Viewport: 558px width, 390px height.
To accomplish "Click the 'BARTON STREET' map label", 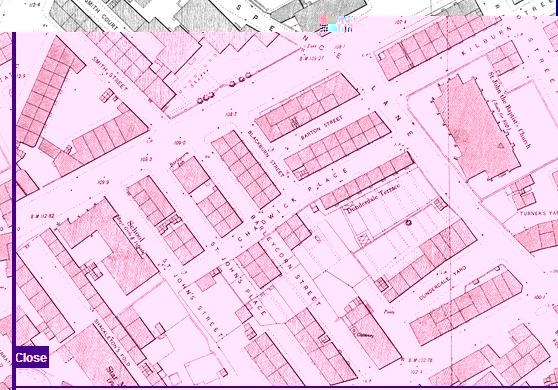I will click(x=322, y=127).
